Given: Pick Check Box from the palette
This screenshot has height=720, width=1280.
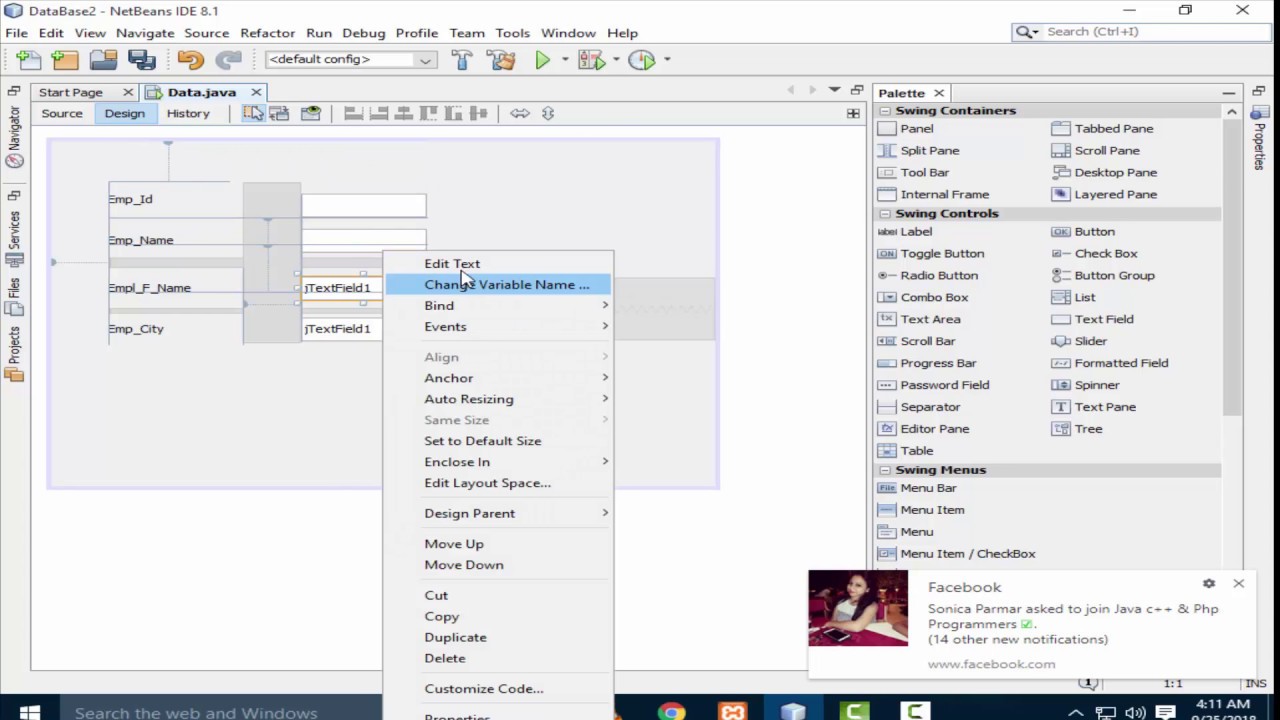Looking at the screenshot, I should [x=1105, y=253].
